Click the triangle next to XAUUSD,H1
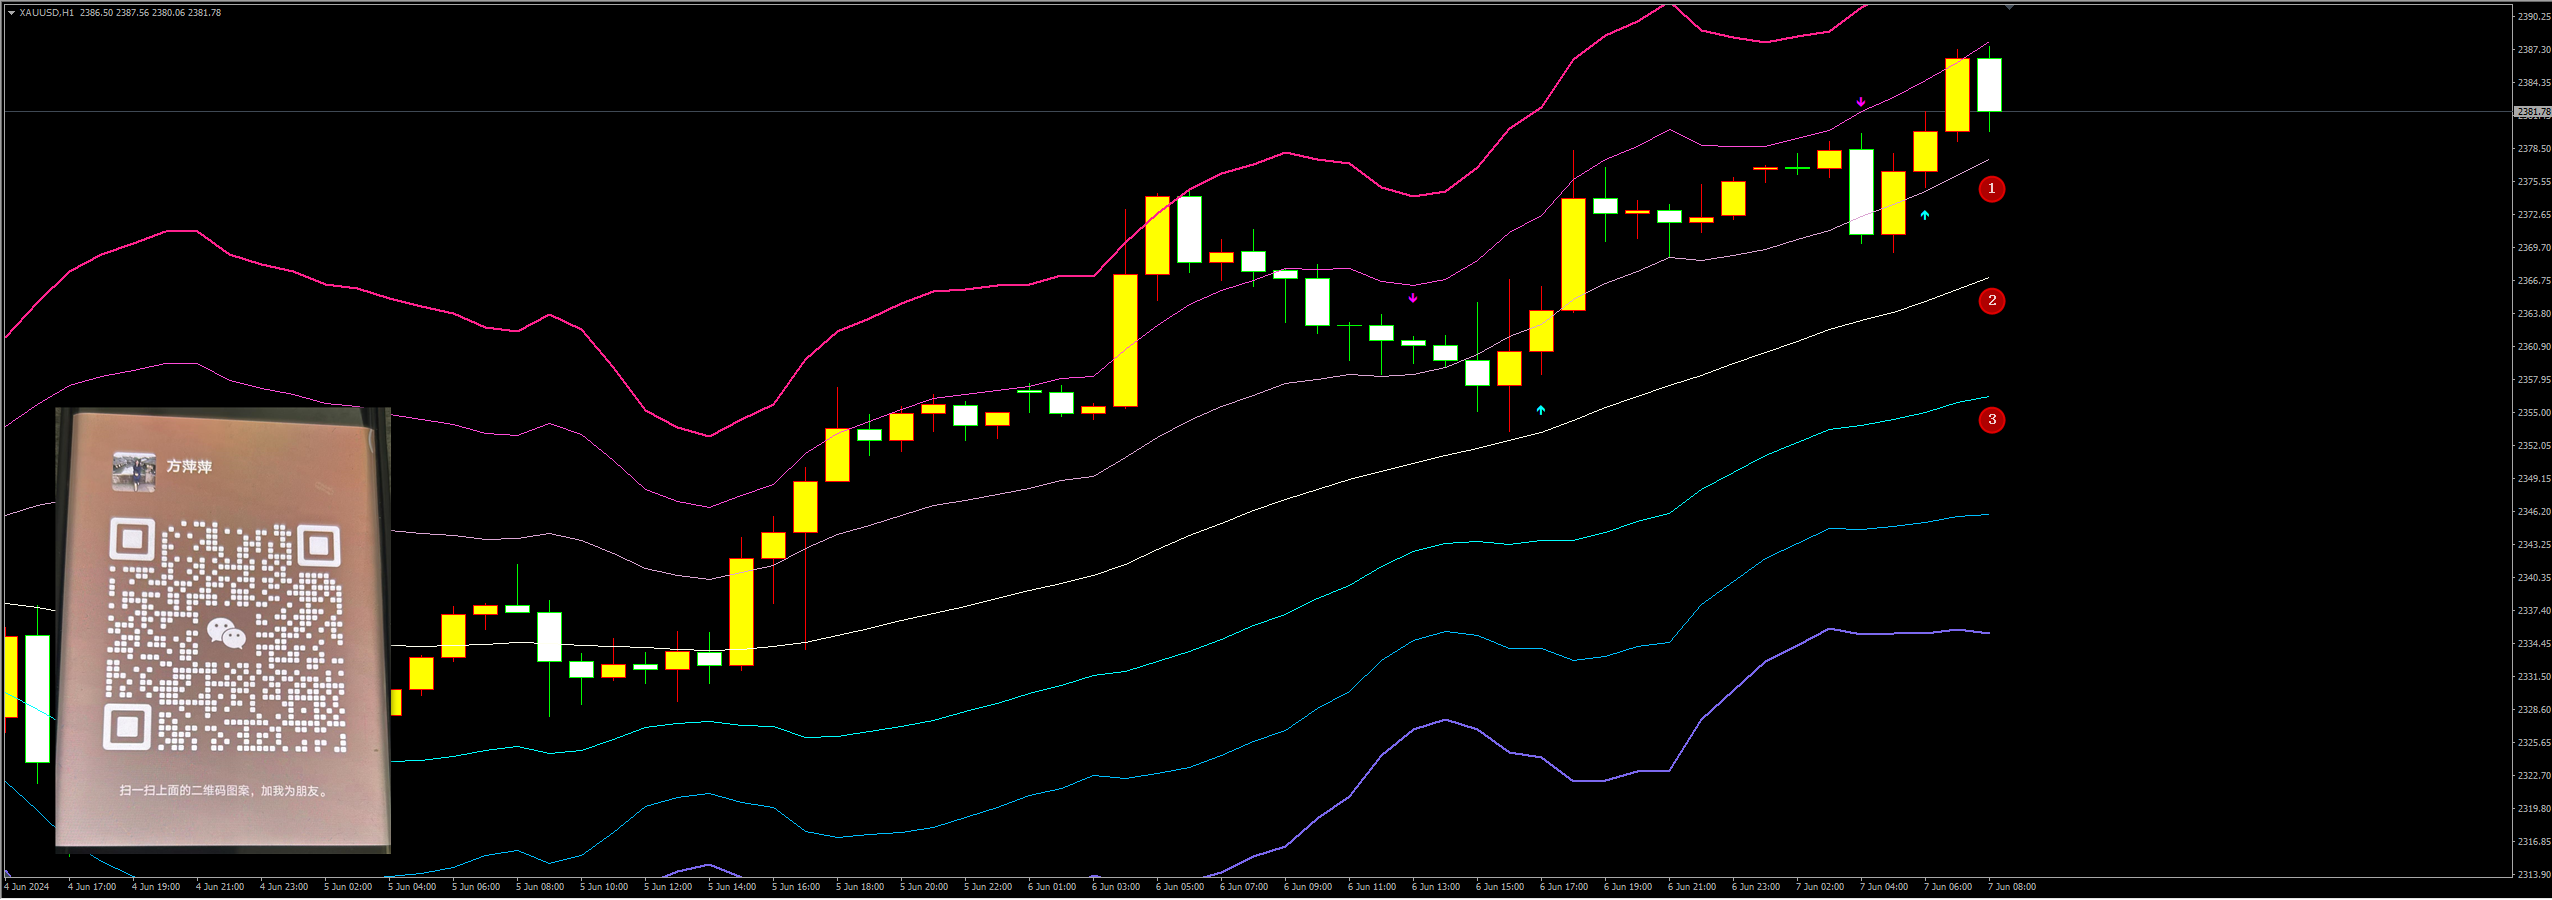This screenshot has height=900, width=2552. point(11,13)
